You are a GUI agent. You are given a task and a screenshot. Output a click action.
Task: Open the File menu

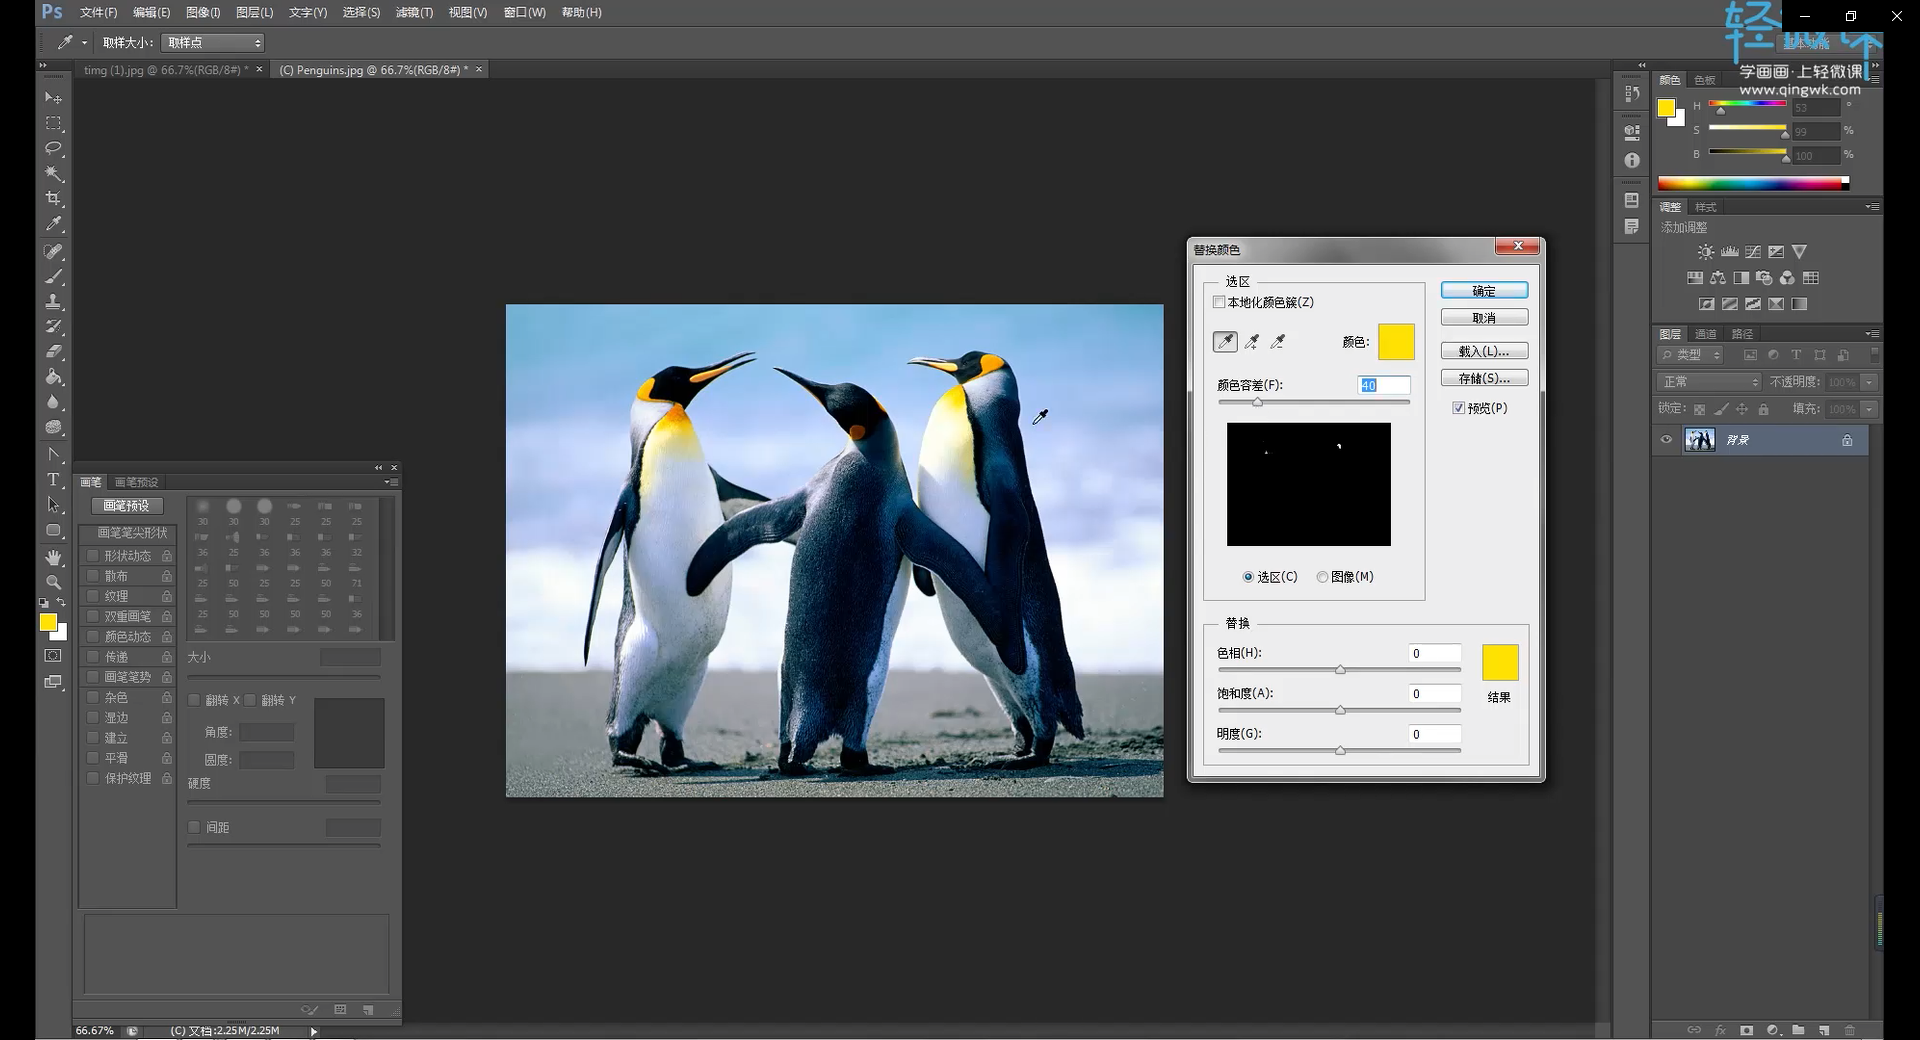[98, 13]
